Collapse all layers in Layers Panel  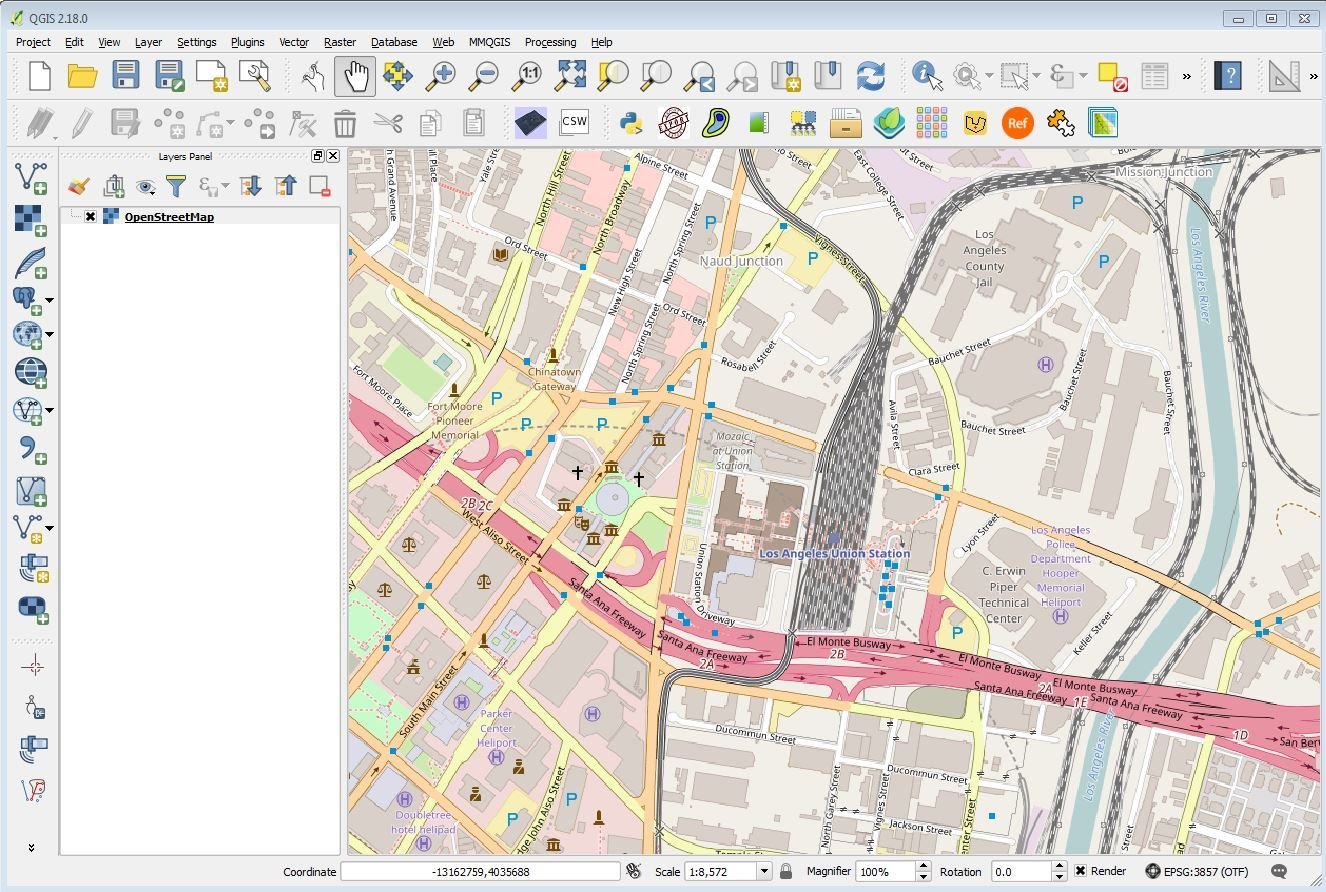(285, 186)
